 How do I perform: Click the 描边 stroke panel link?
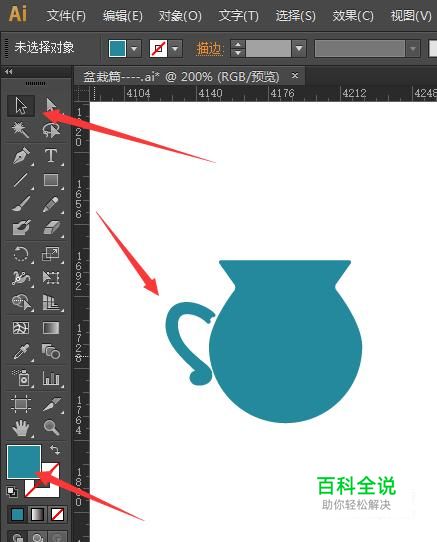point(210,49)
